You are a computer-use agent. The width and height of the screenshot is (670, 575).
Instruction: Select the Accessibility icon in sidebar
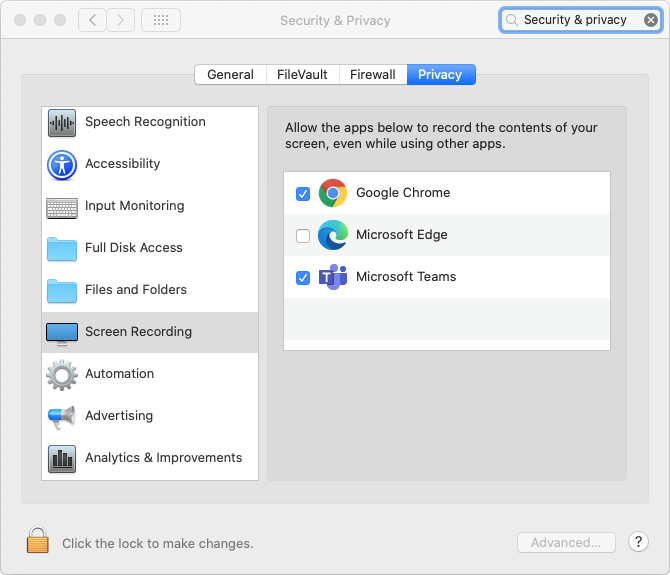coord(62,165)
